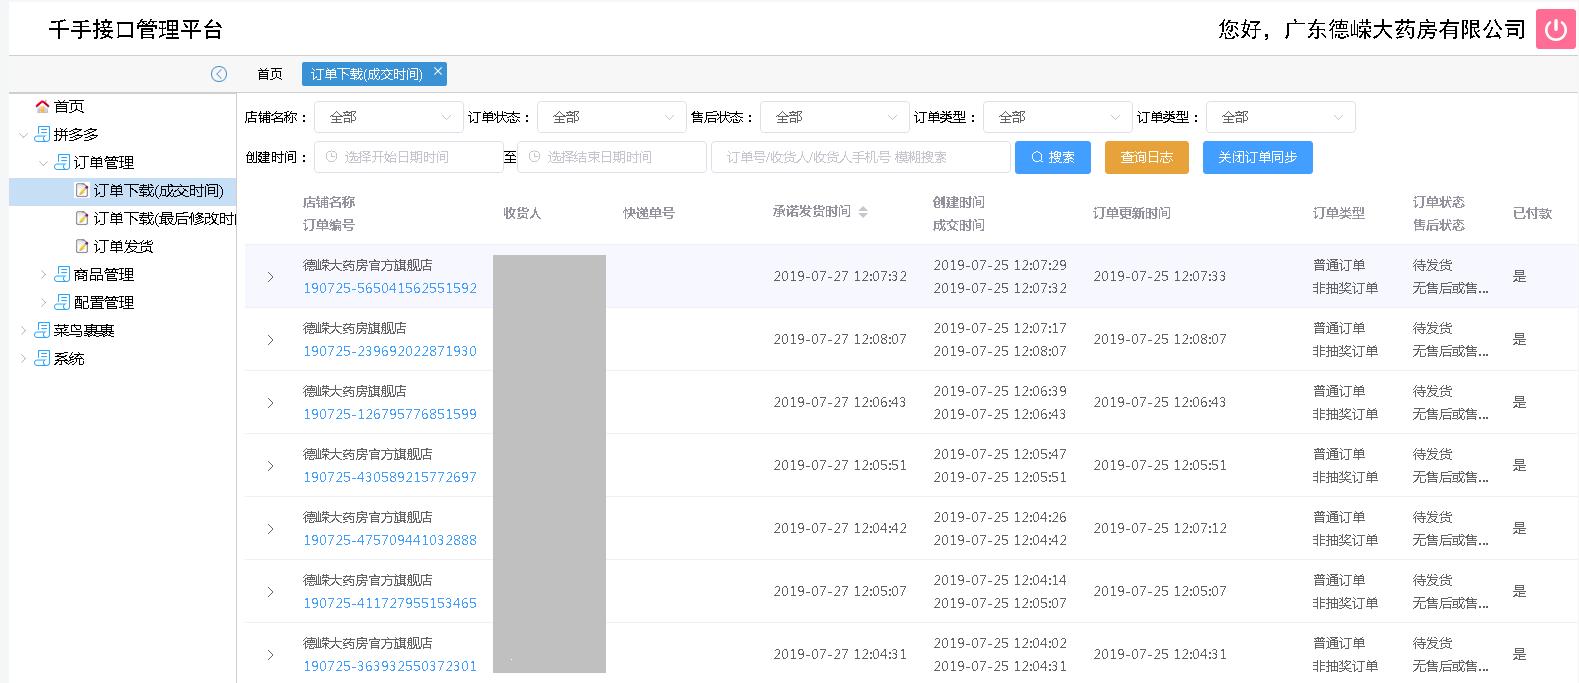This screenshot has height=683, width=1579.
Task: Open the 店铺名称 dropdown
Action: [389, 117]
